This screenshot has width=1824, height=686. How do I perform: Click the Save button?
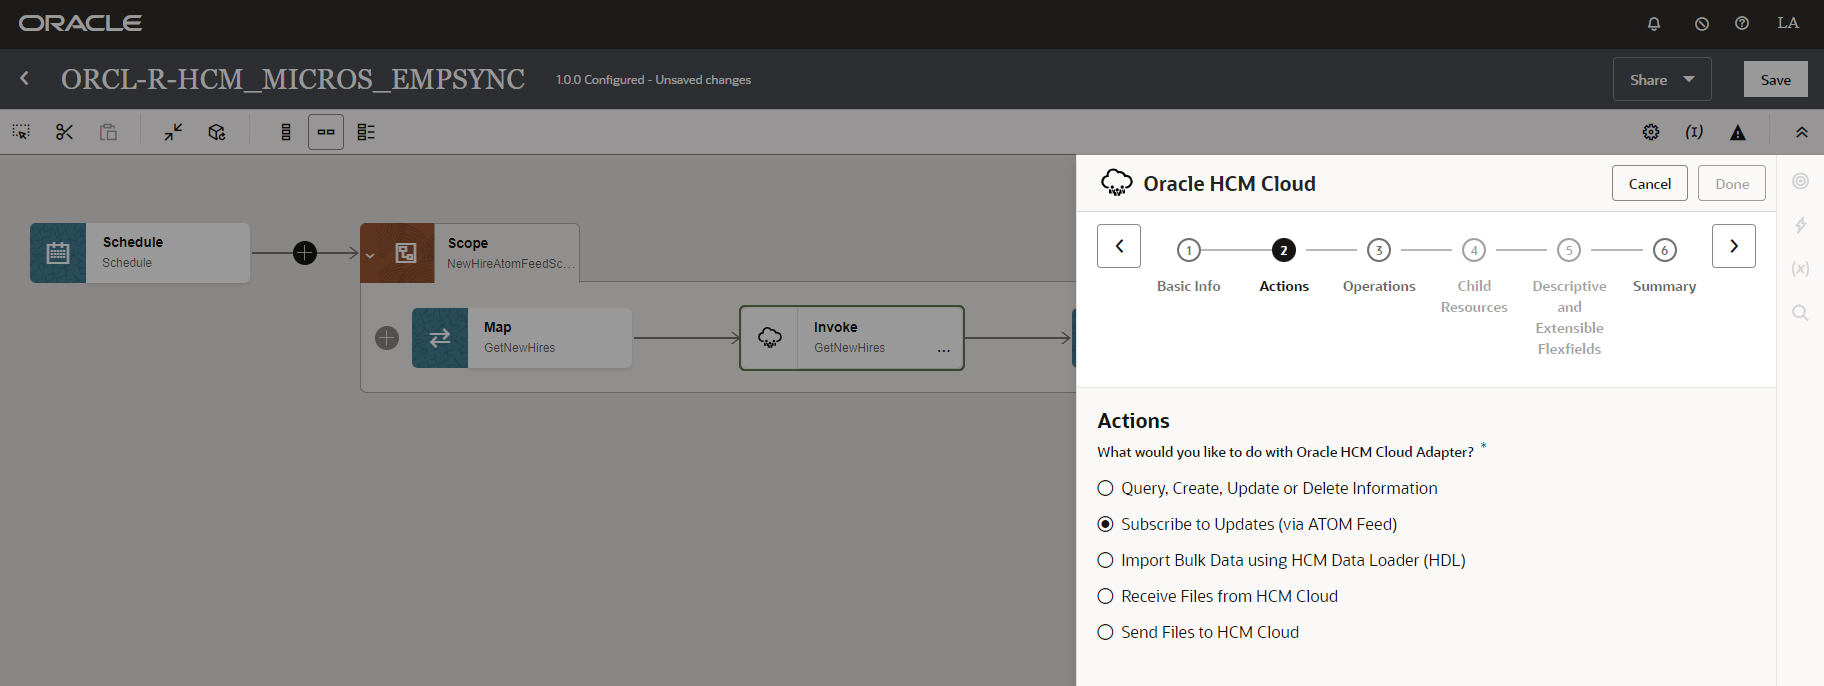[x=1776, y=79]
